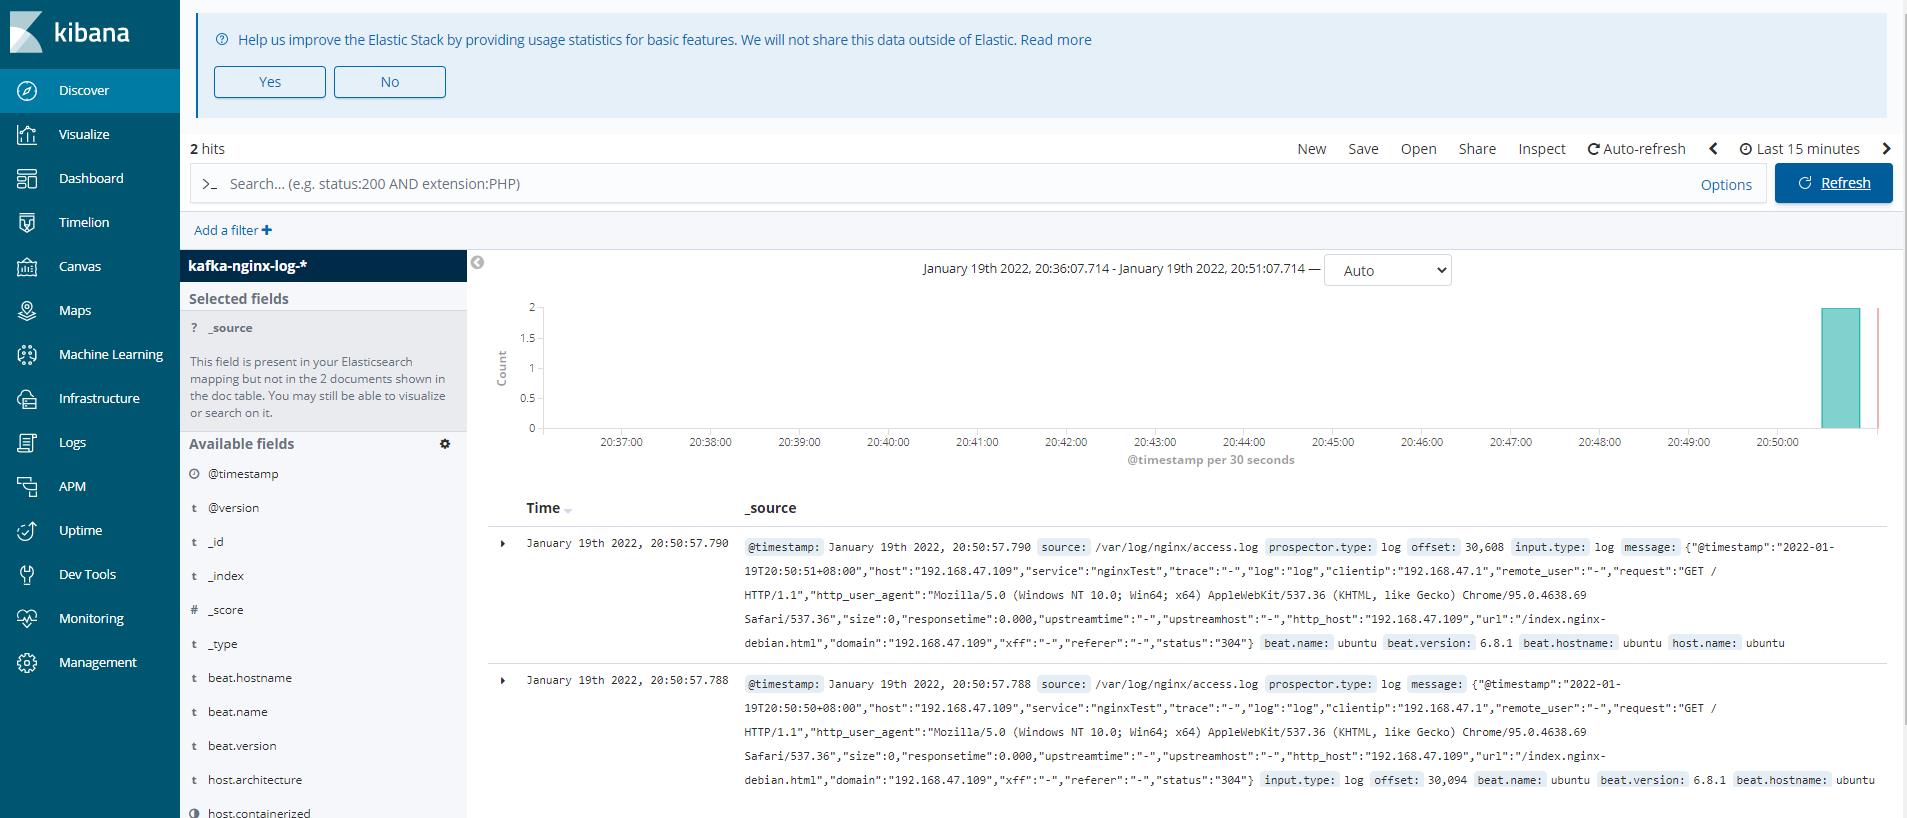Select the Inspect menu item
Screen dimensions: 1907x818
coord(1541,149)
